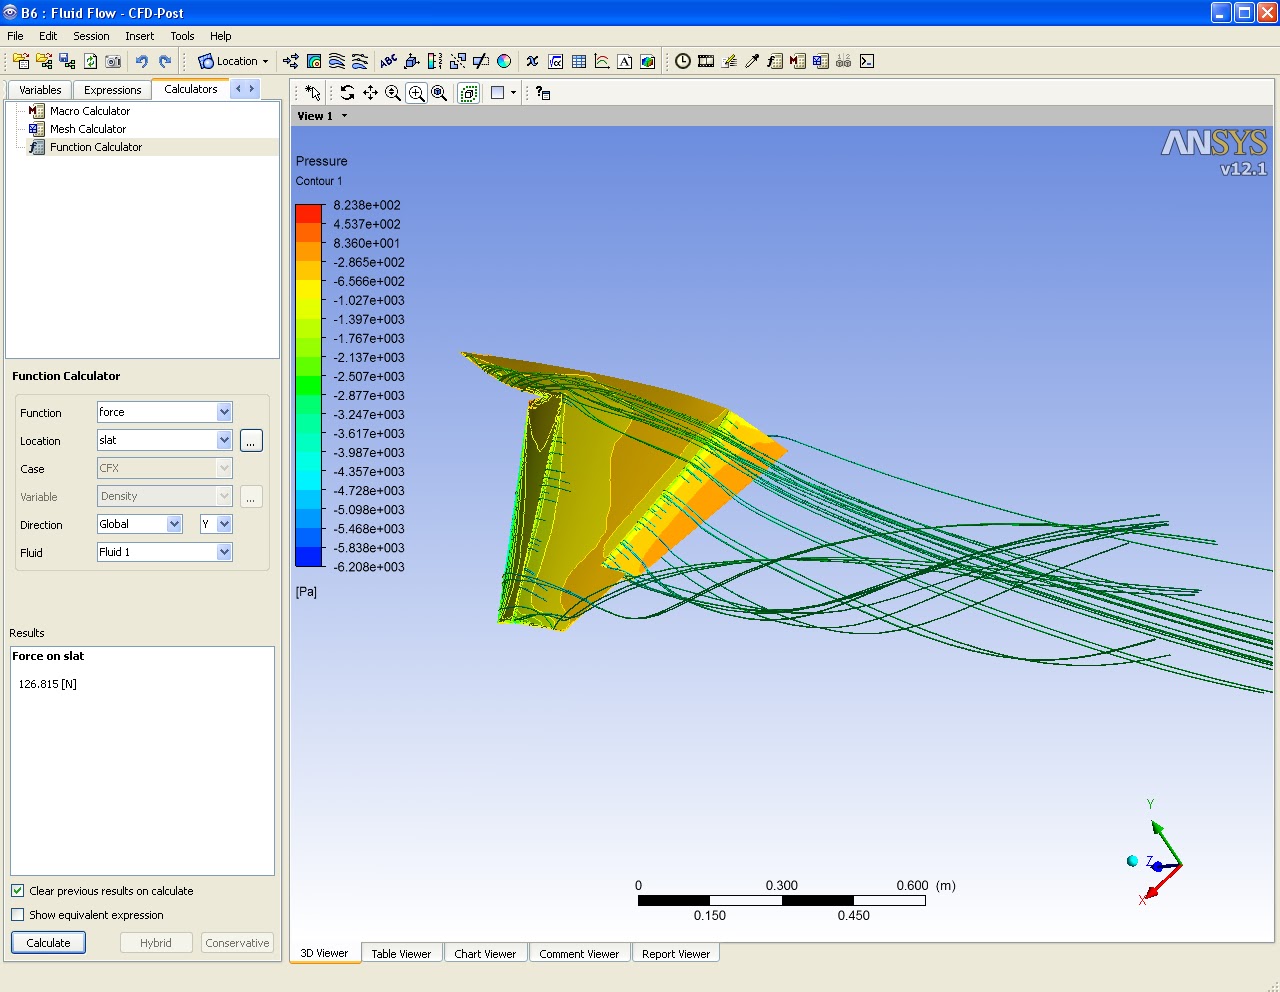This screenshot has height=992, width=1280.
Task: Click the Load Results toolbar icon
Action: (x=21, y=61)
